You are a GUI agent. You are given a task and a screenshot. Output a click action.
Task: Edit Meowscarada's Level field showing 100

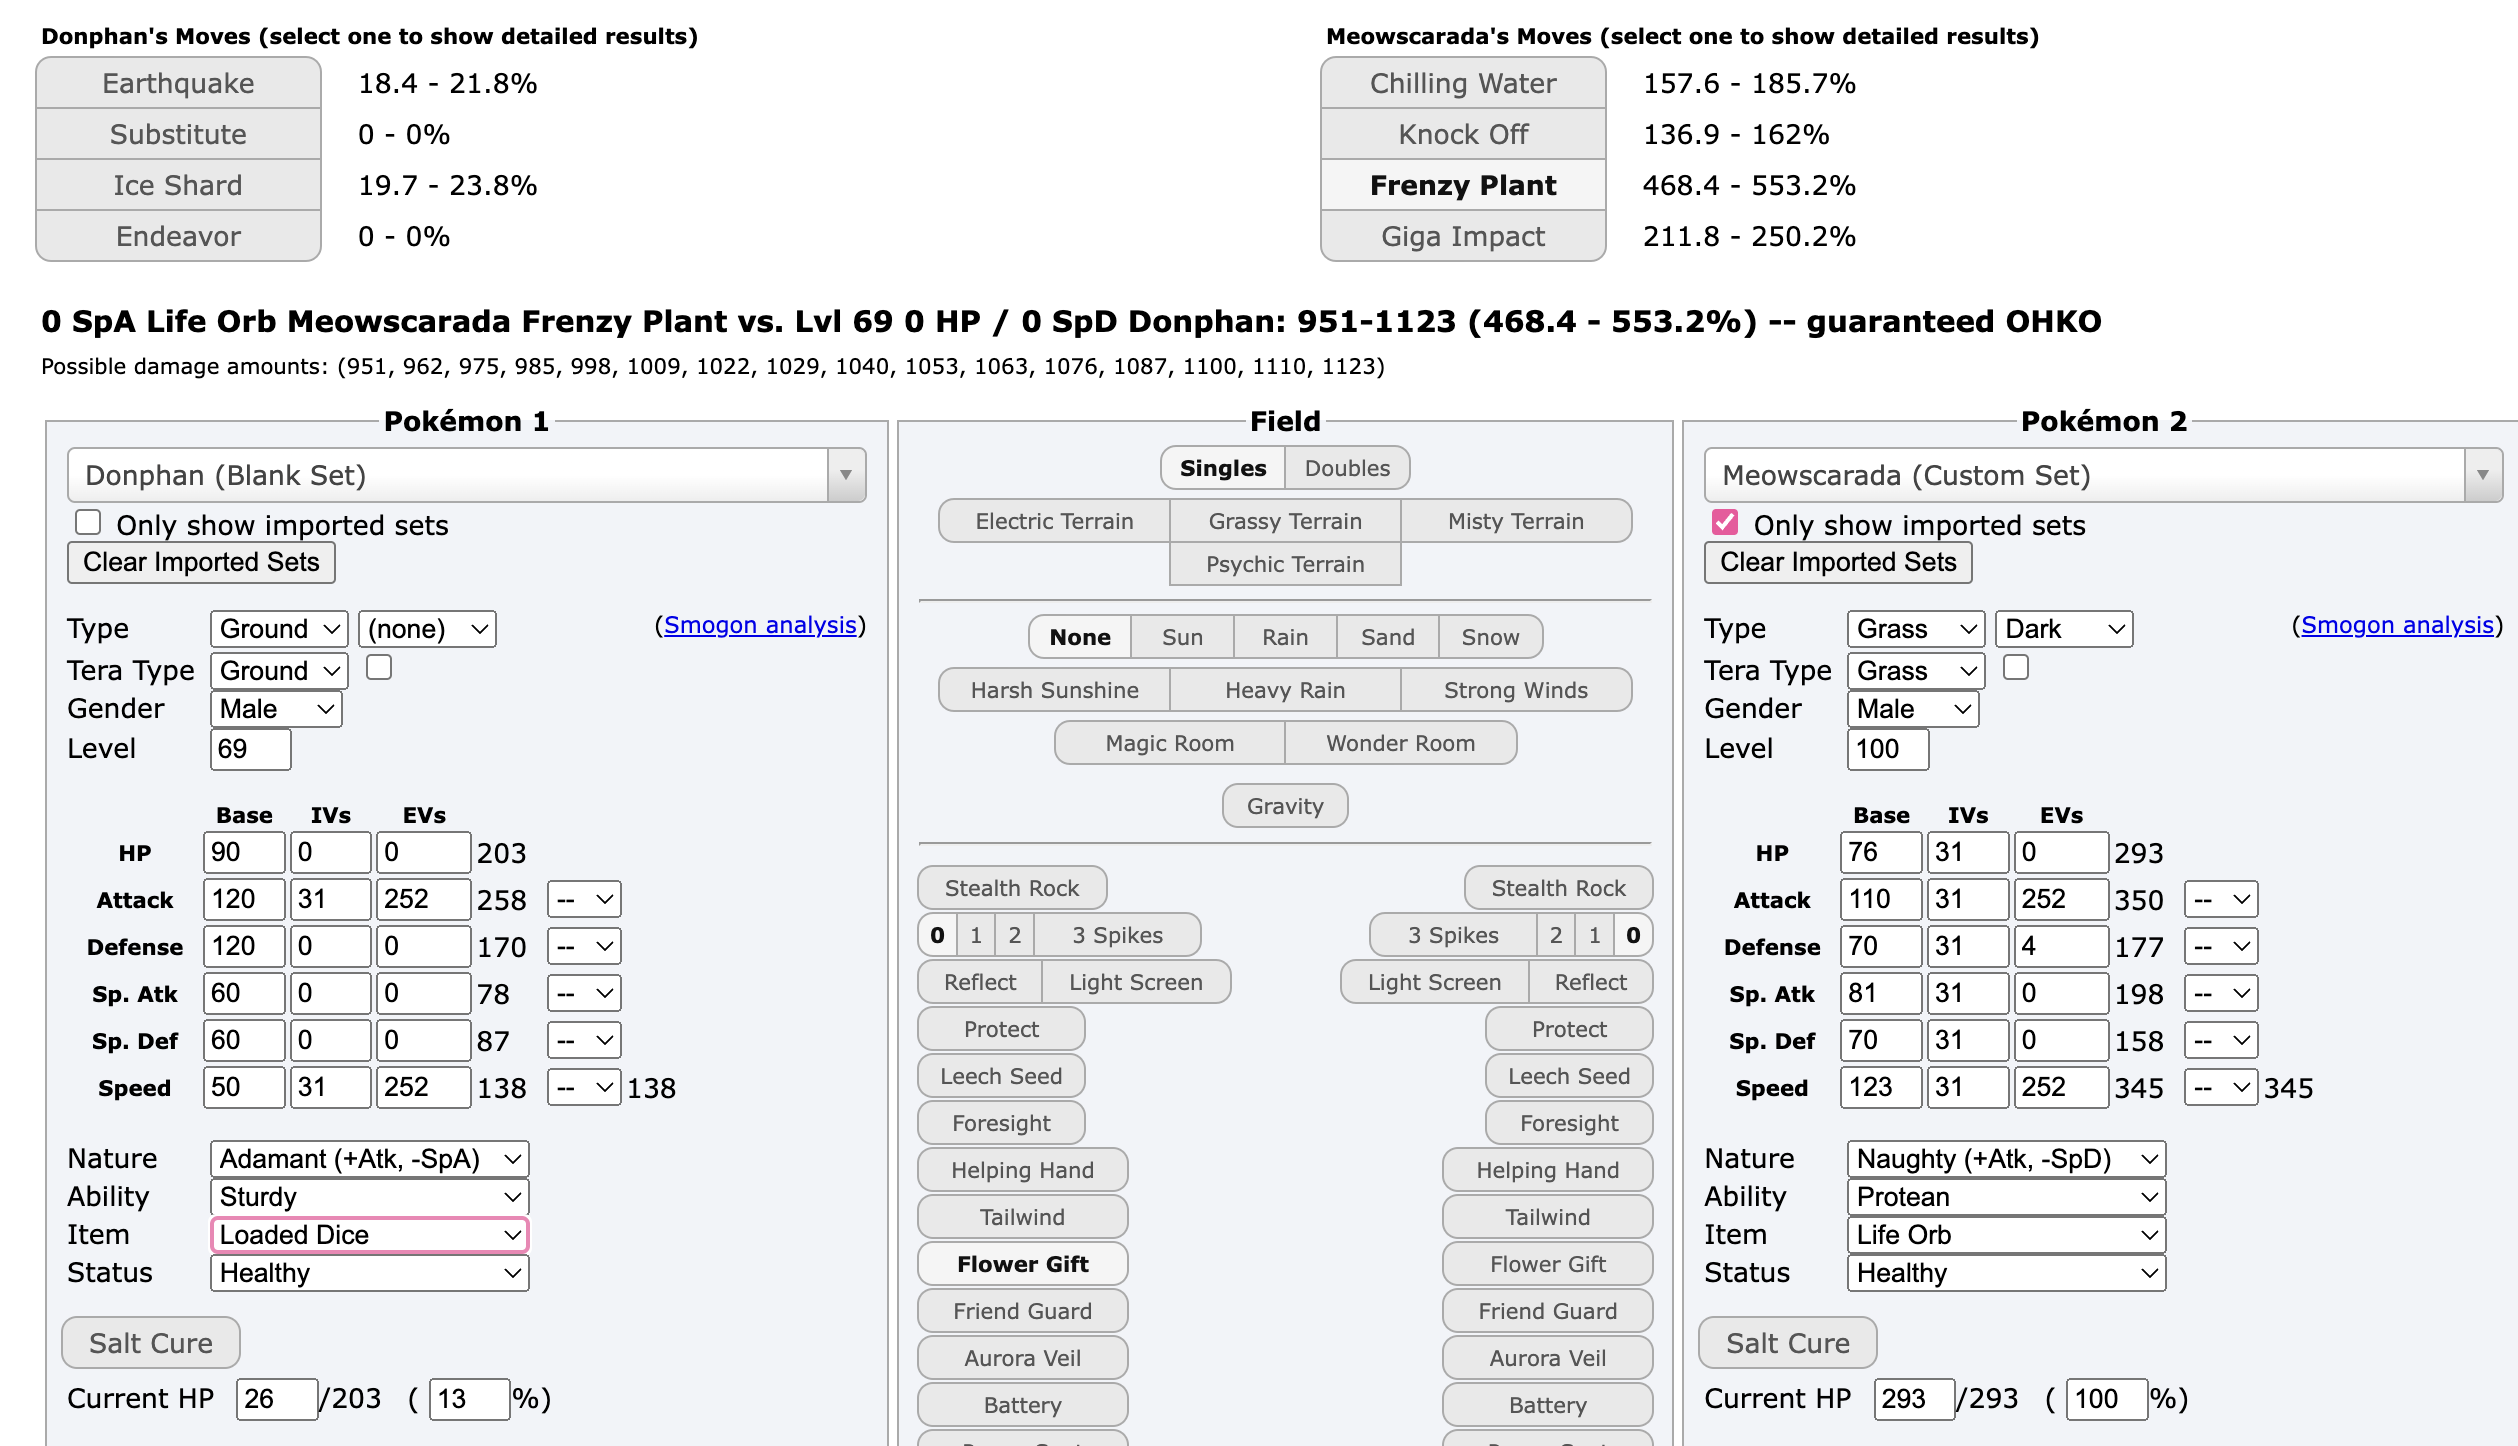pyautogui.click(x=1888, y=749)
